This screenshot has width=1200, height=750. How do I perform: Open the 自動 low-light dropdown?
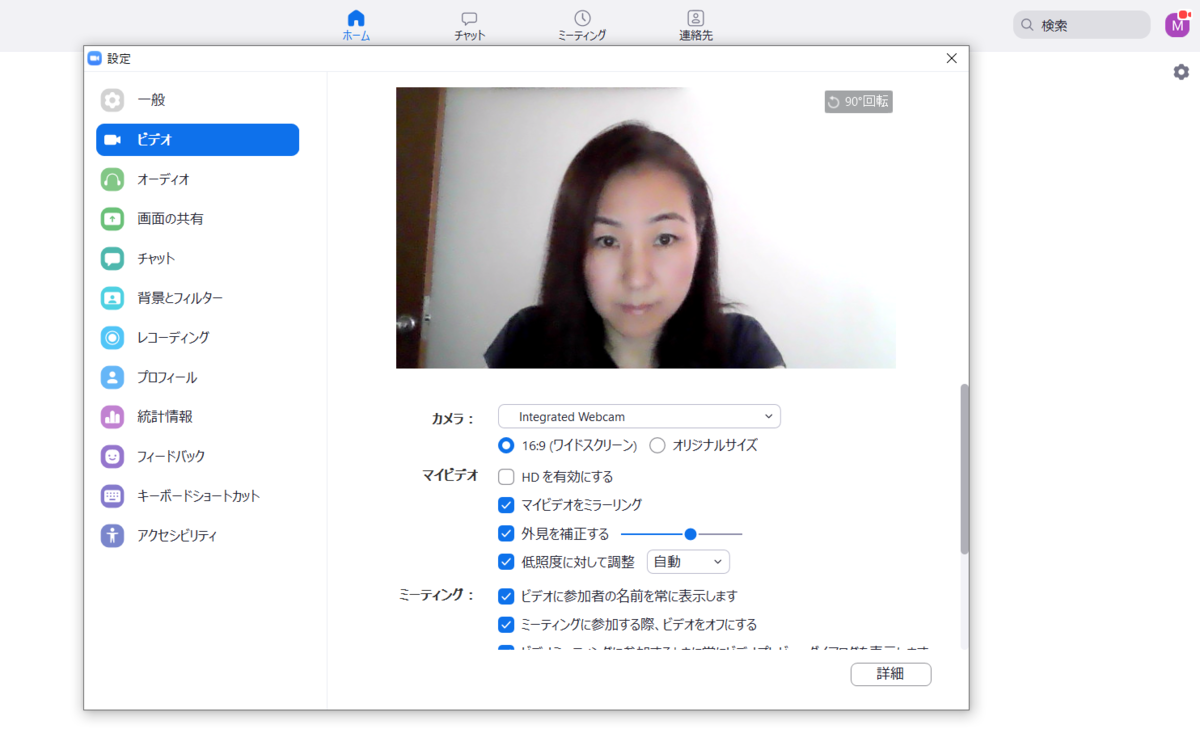point(688,562)
